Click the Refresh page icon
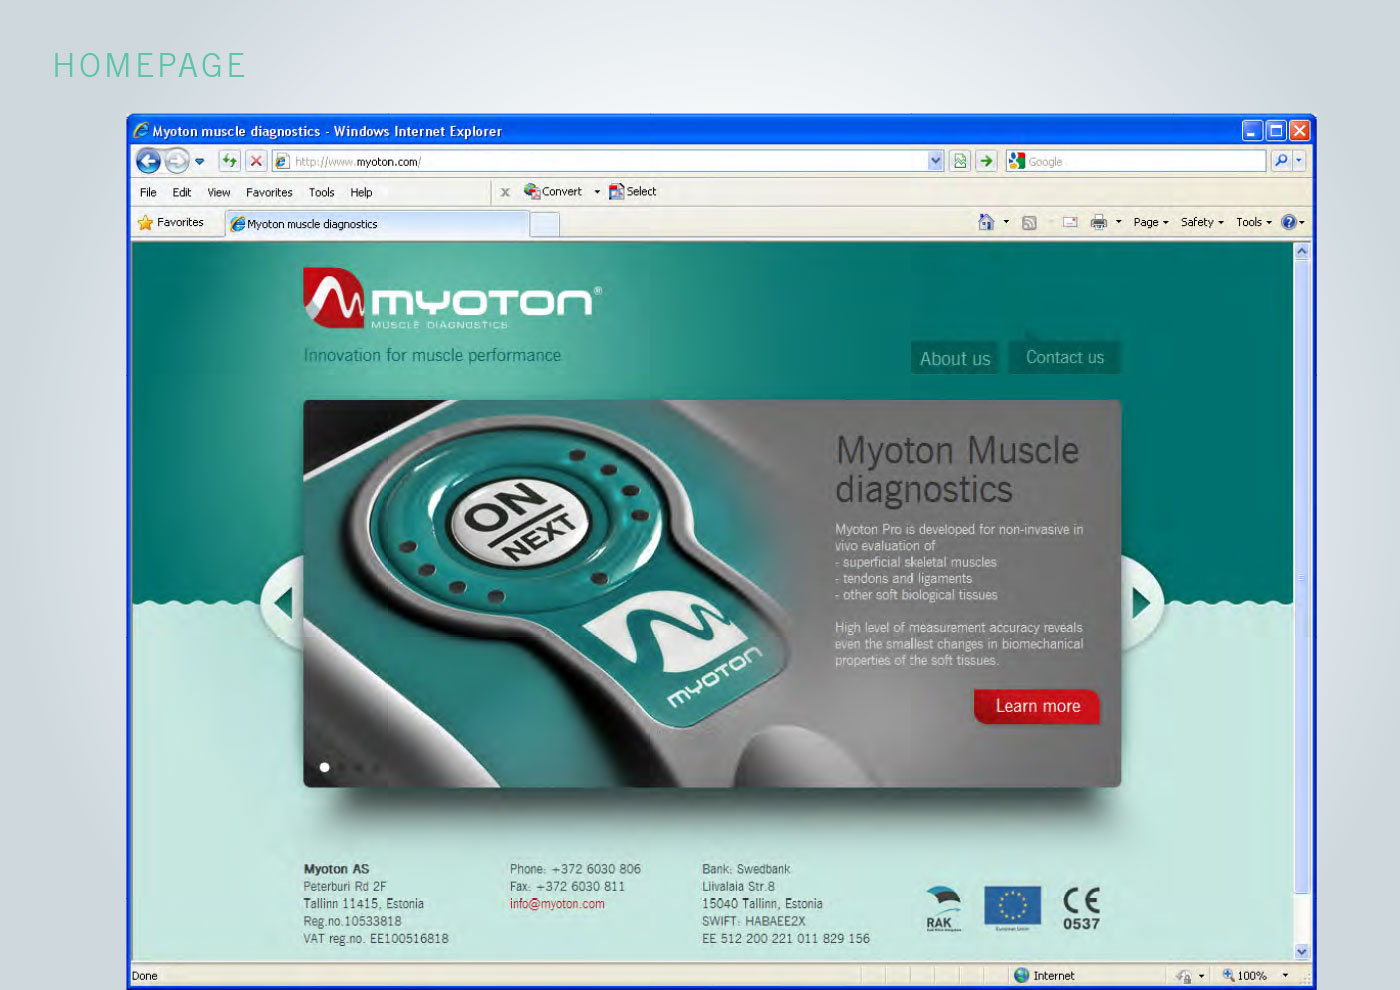 click(230, 161)
